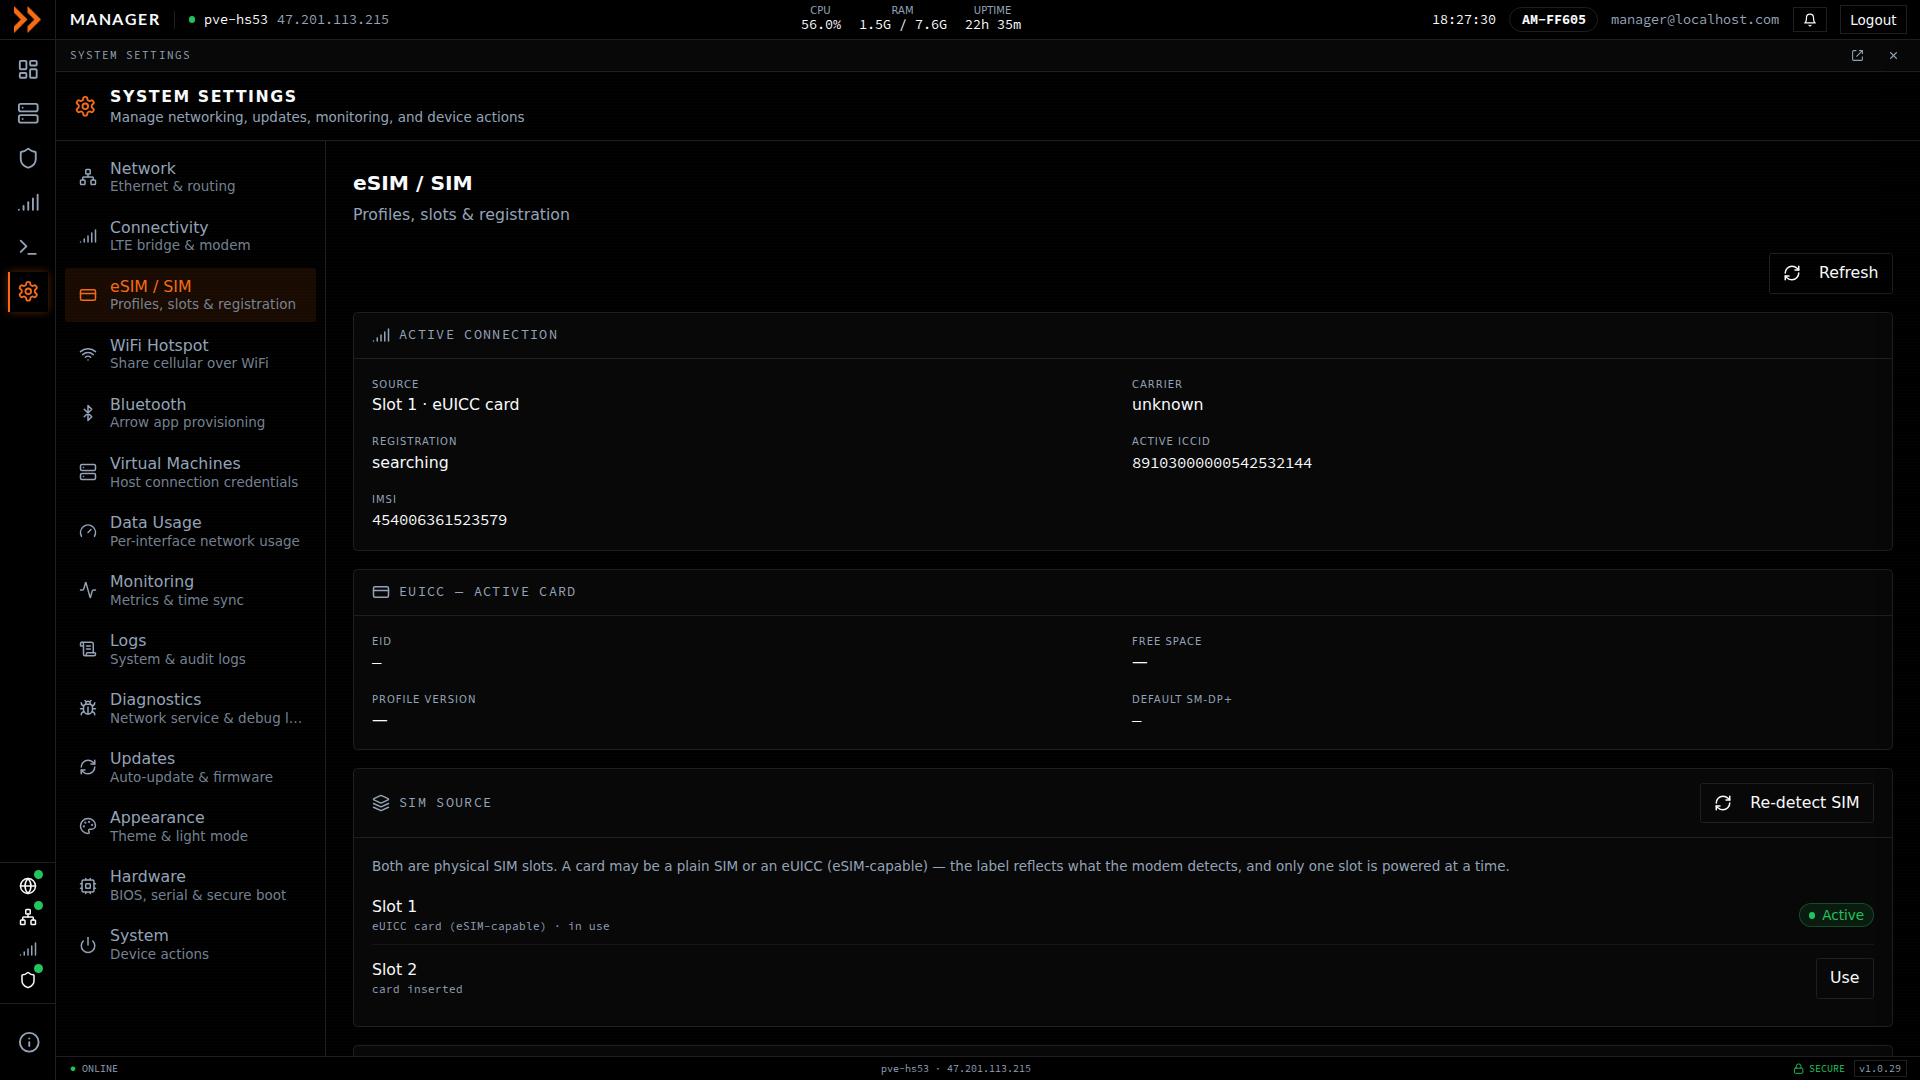Viewport: 1920px width, 1080px height.
Task: Click the ONLINE status indicator
Action: [94, 1069]
